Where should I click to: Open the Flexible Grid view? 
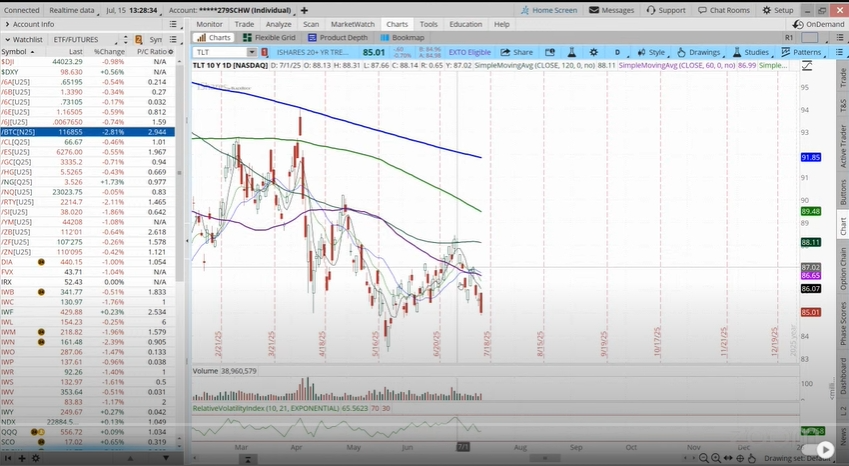pos(269,37)
